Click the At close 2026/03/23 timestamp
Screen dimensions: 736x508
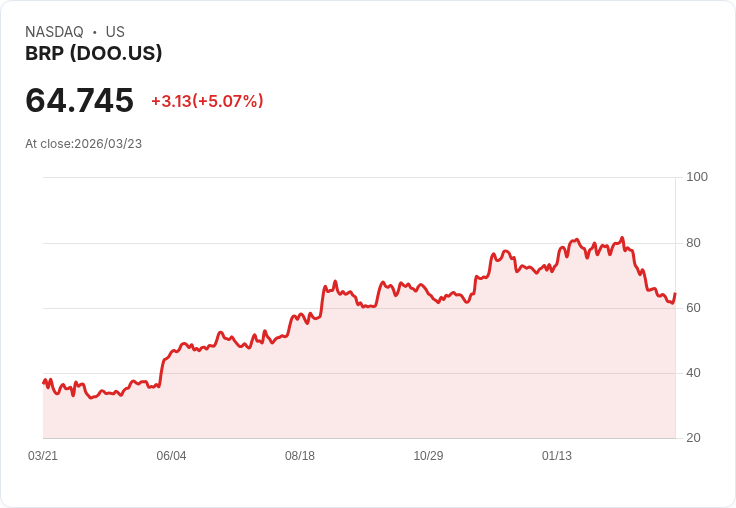pos(83,144)
